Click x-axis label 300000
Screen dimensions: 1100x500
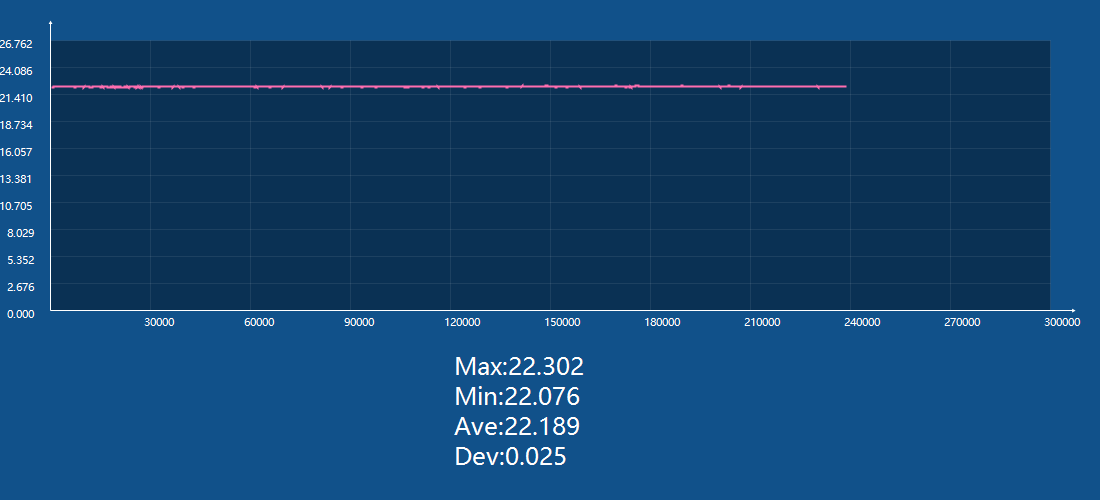1062,322
